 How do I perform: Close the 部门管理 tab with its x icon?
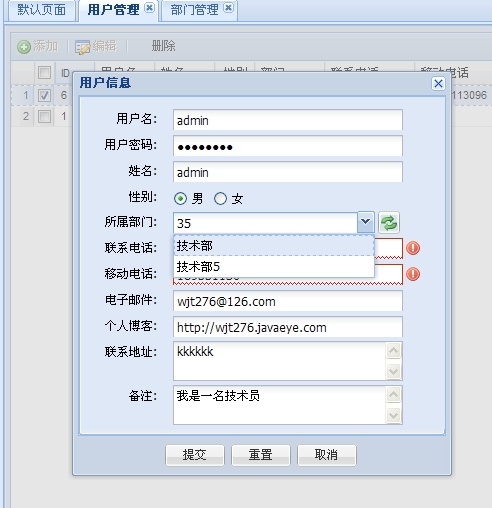tap(228, 8)
